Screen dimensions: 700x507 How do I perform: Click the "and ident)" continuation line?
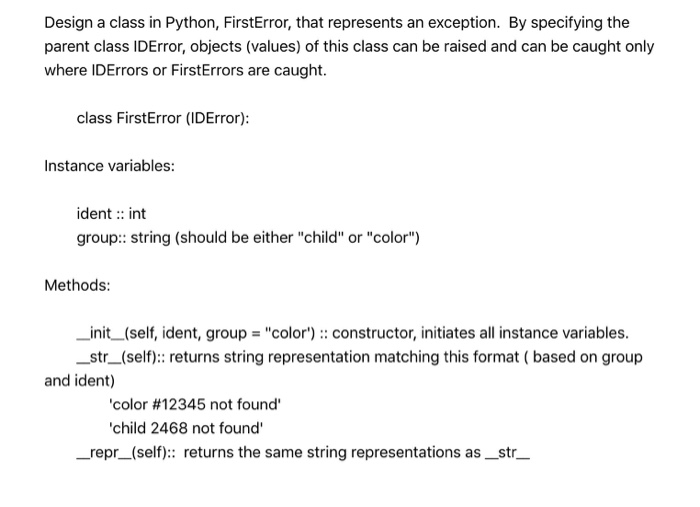pos(80,381)
